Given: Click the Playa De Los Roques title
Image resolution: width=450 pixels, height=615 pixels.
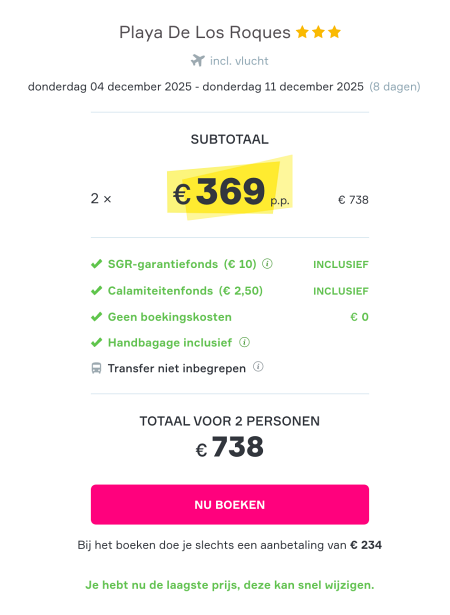Looking at the screenshot, I should tap(205, 33).
